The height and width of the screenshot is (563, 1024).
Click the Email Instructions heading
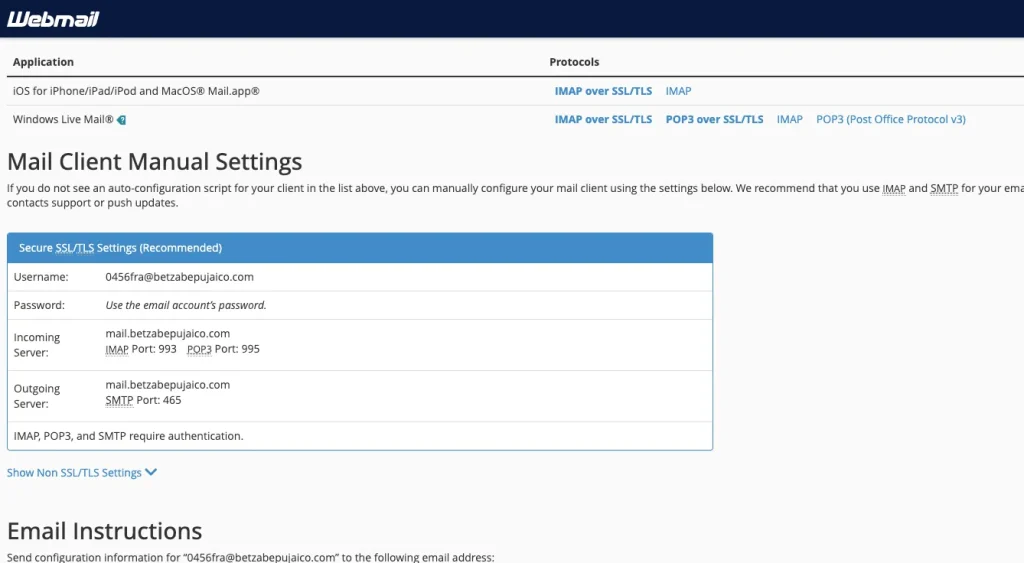click(x=104, y=531)
